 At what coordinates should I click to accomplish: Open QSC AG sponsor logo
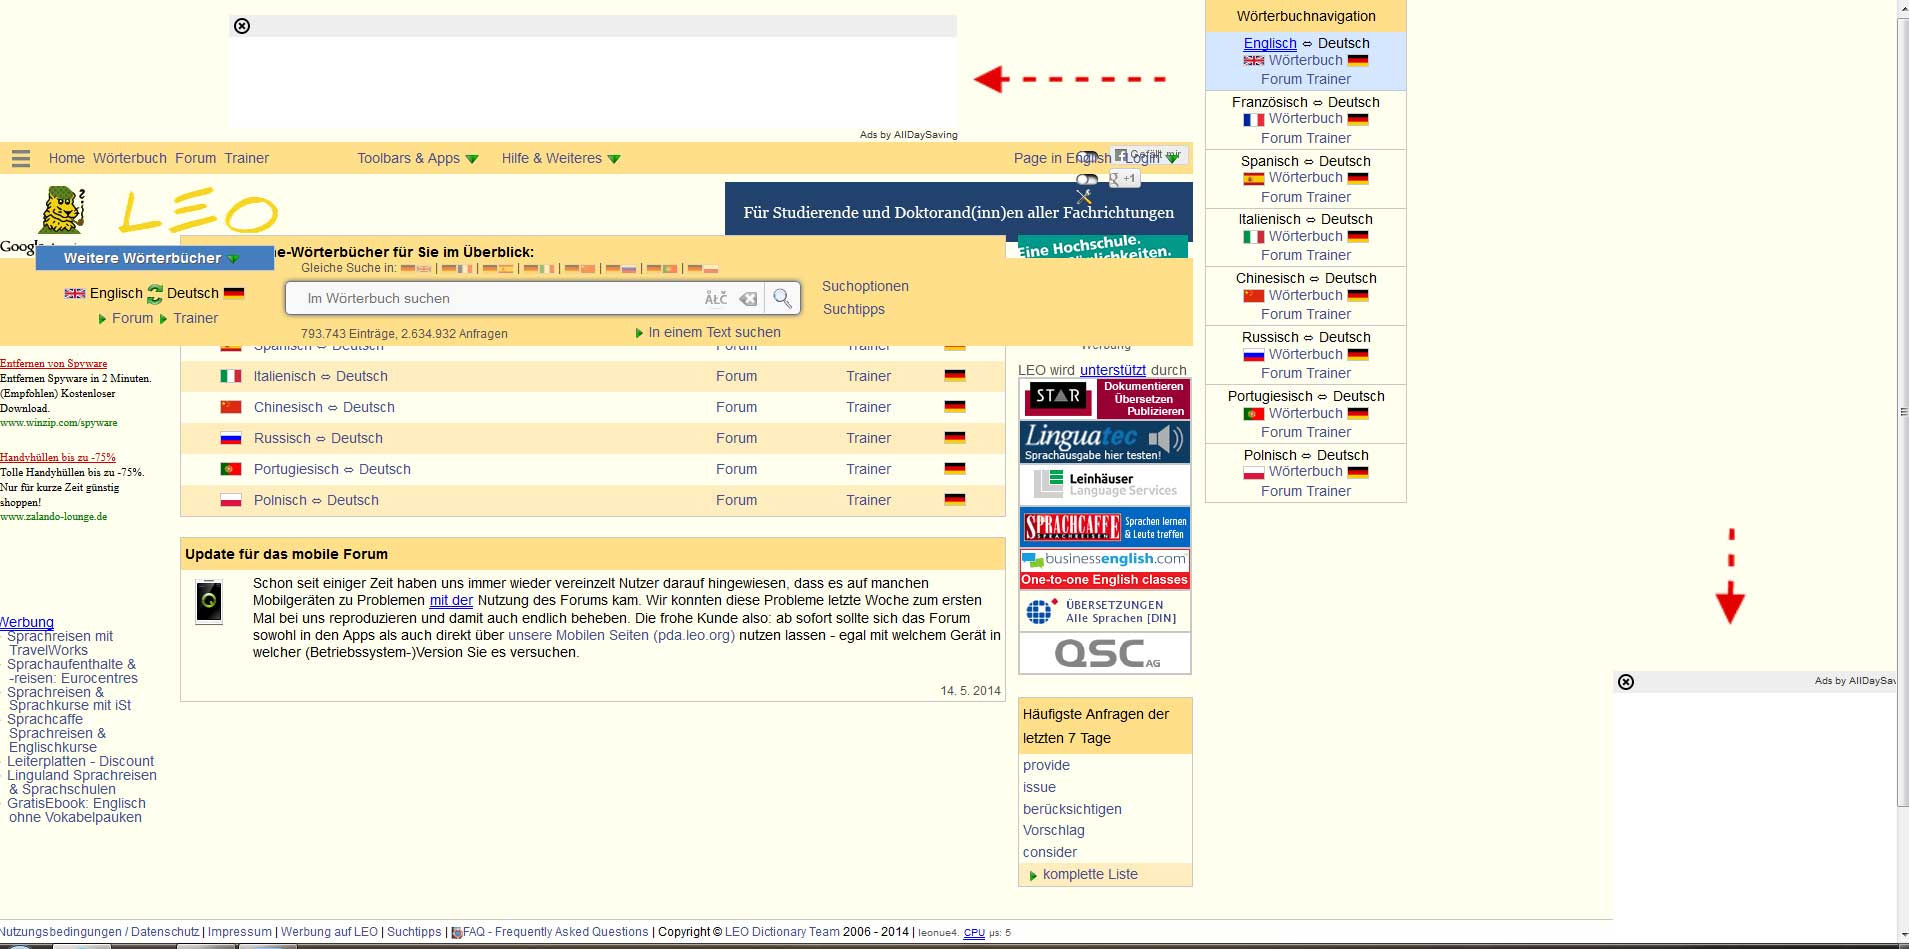click(x=1105, y=654)
